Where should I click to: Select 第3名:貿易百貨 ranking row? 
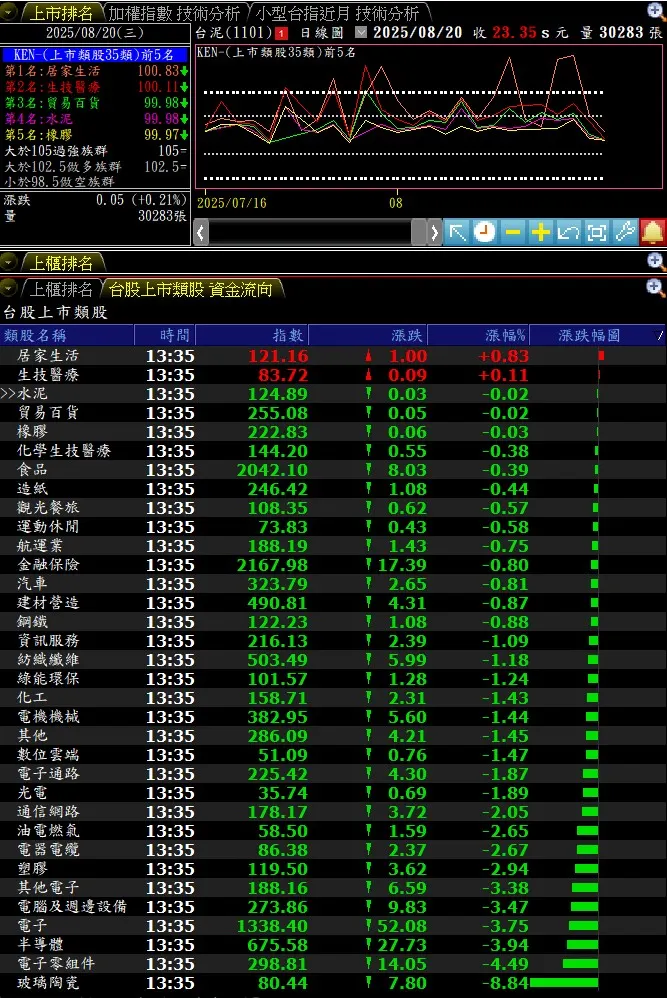pyautogui.click(x=95, y=102)
